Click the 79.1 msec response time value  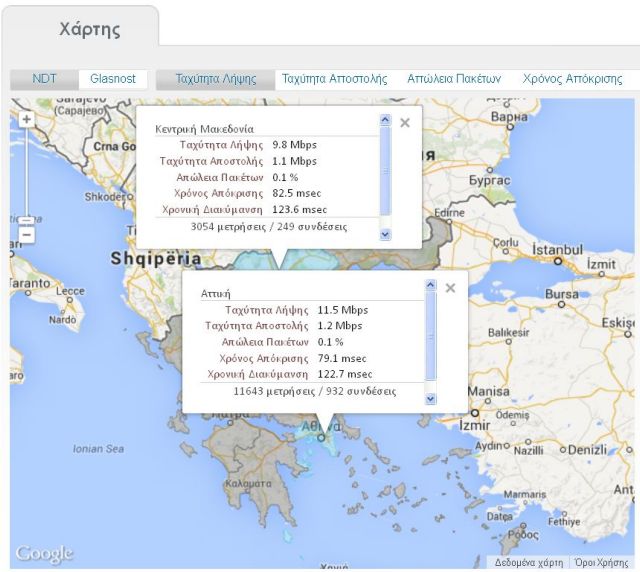tap(342, 358)
